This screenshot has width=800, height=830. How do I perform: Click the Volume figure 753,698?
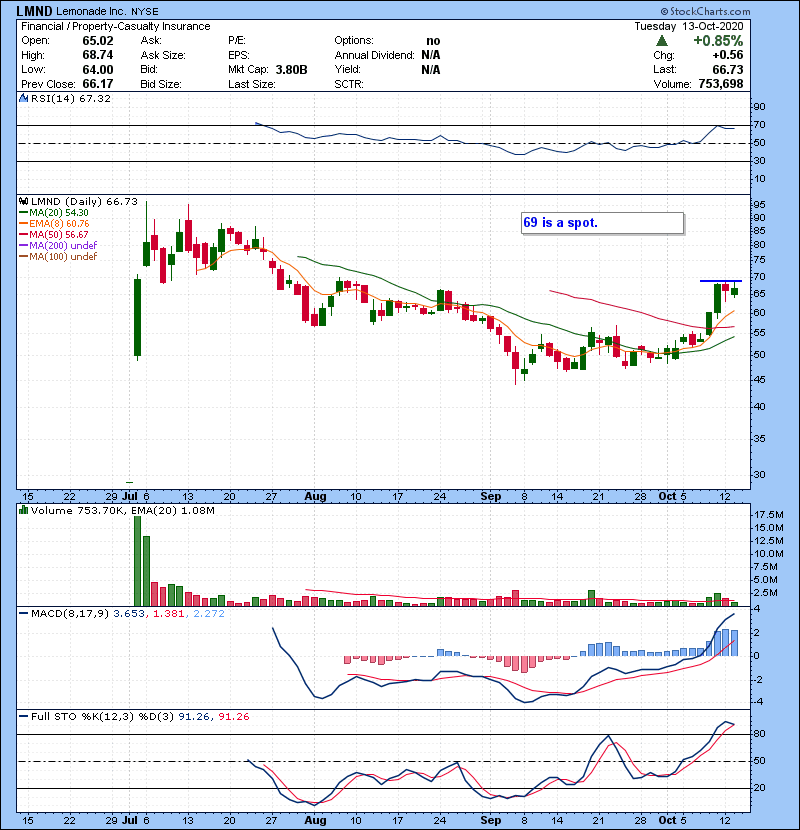[721, 84]
